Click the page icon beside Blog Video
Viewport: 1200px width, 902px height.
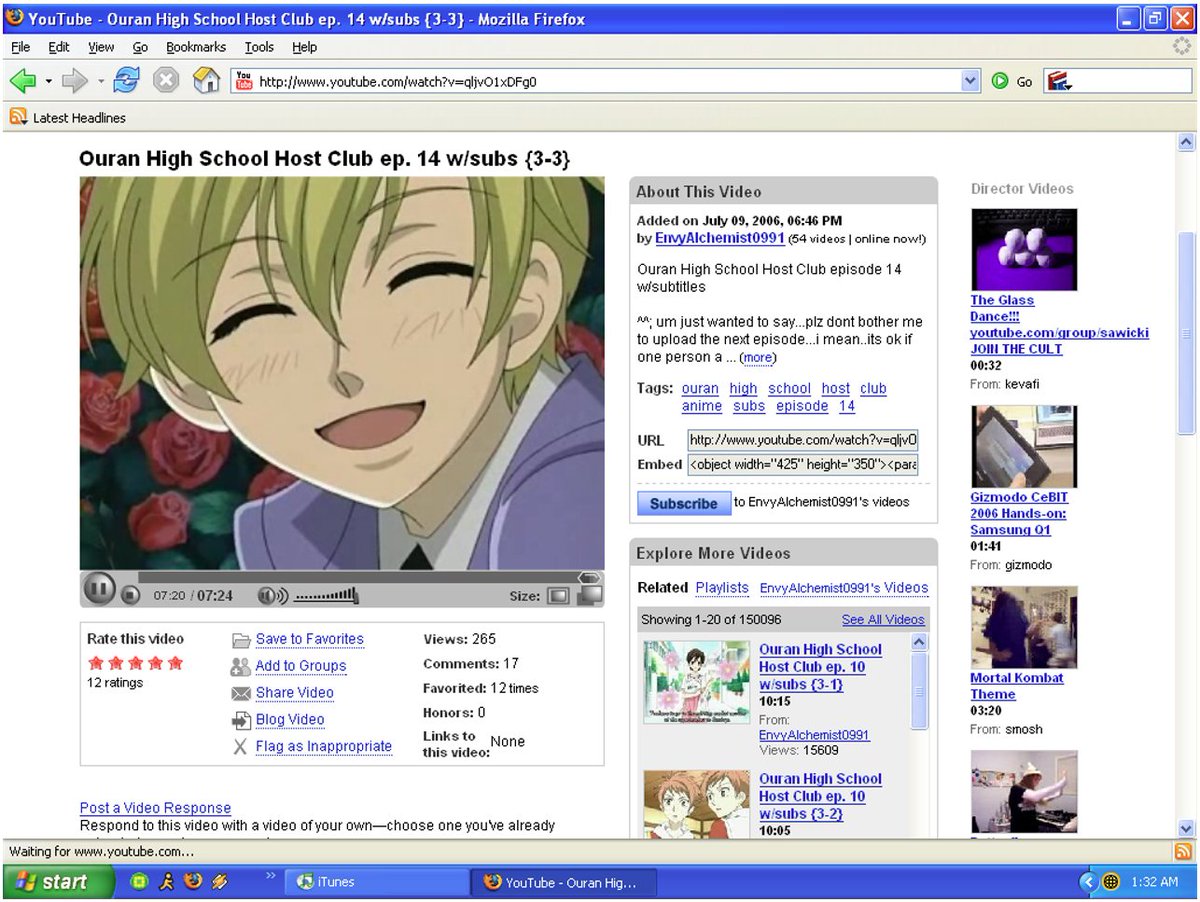click(x=241, y=720)
